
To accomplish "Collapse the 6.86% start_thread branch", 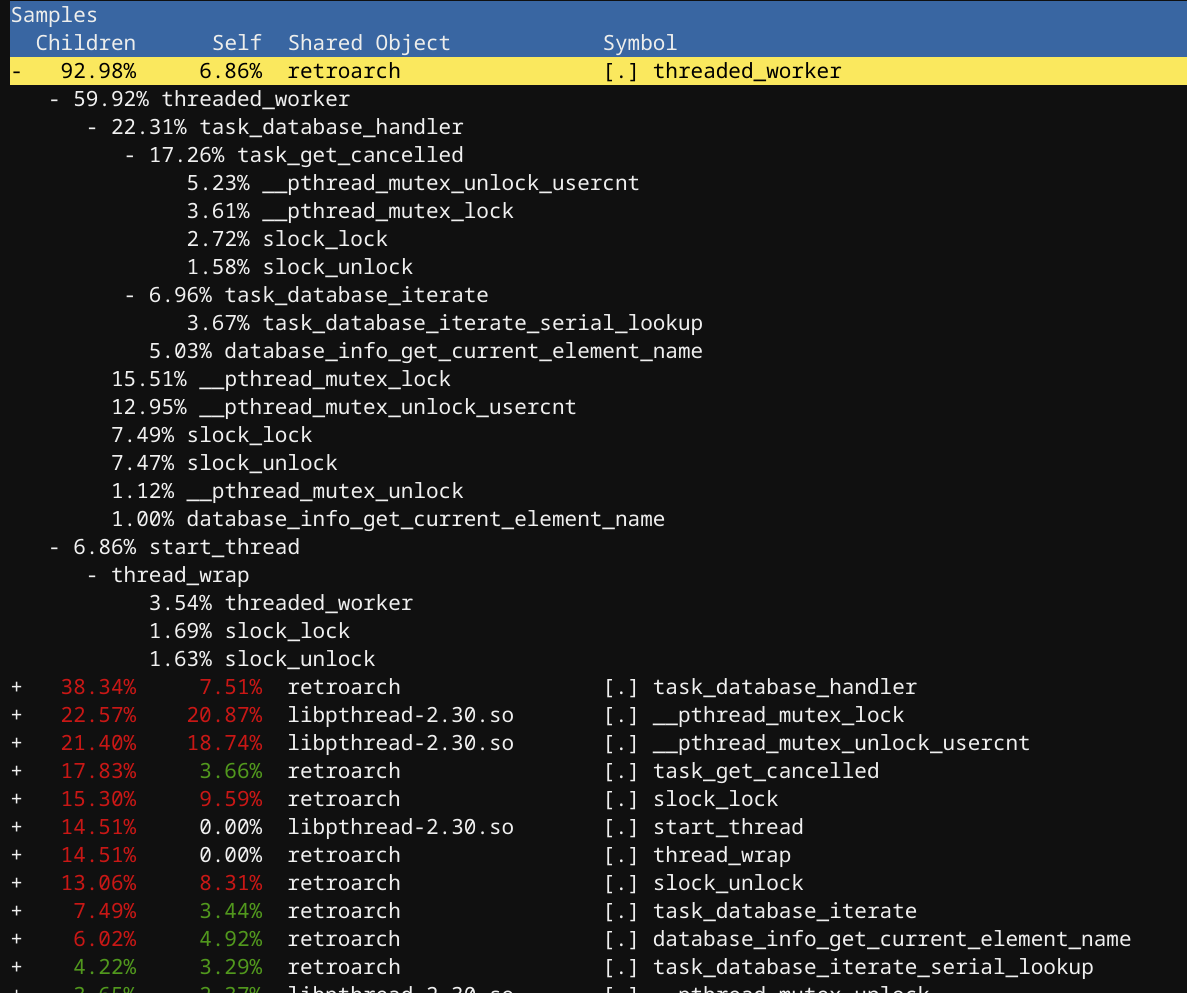I will (x=54, y=547).
